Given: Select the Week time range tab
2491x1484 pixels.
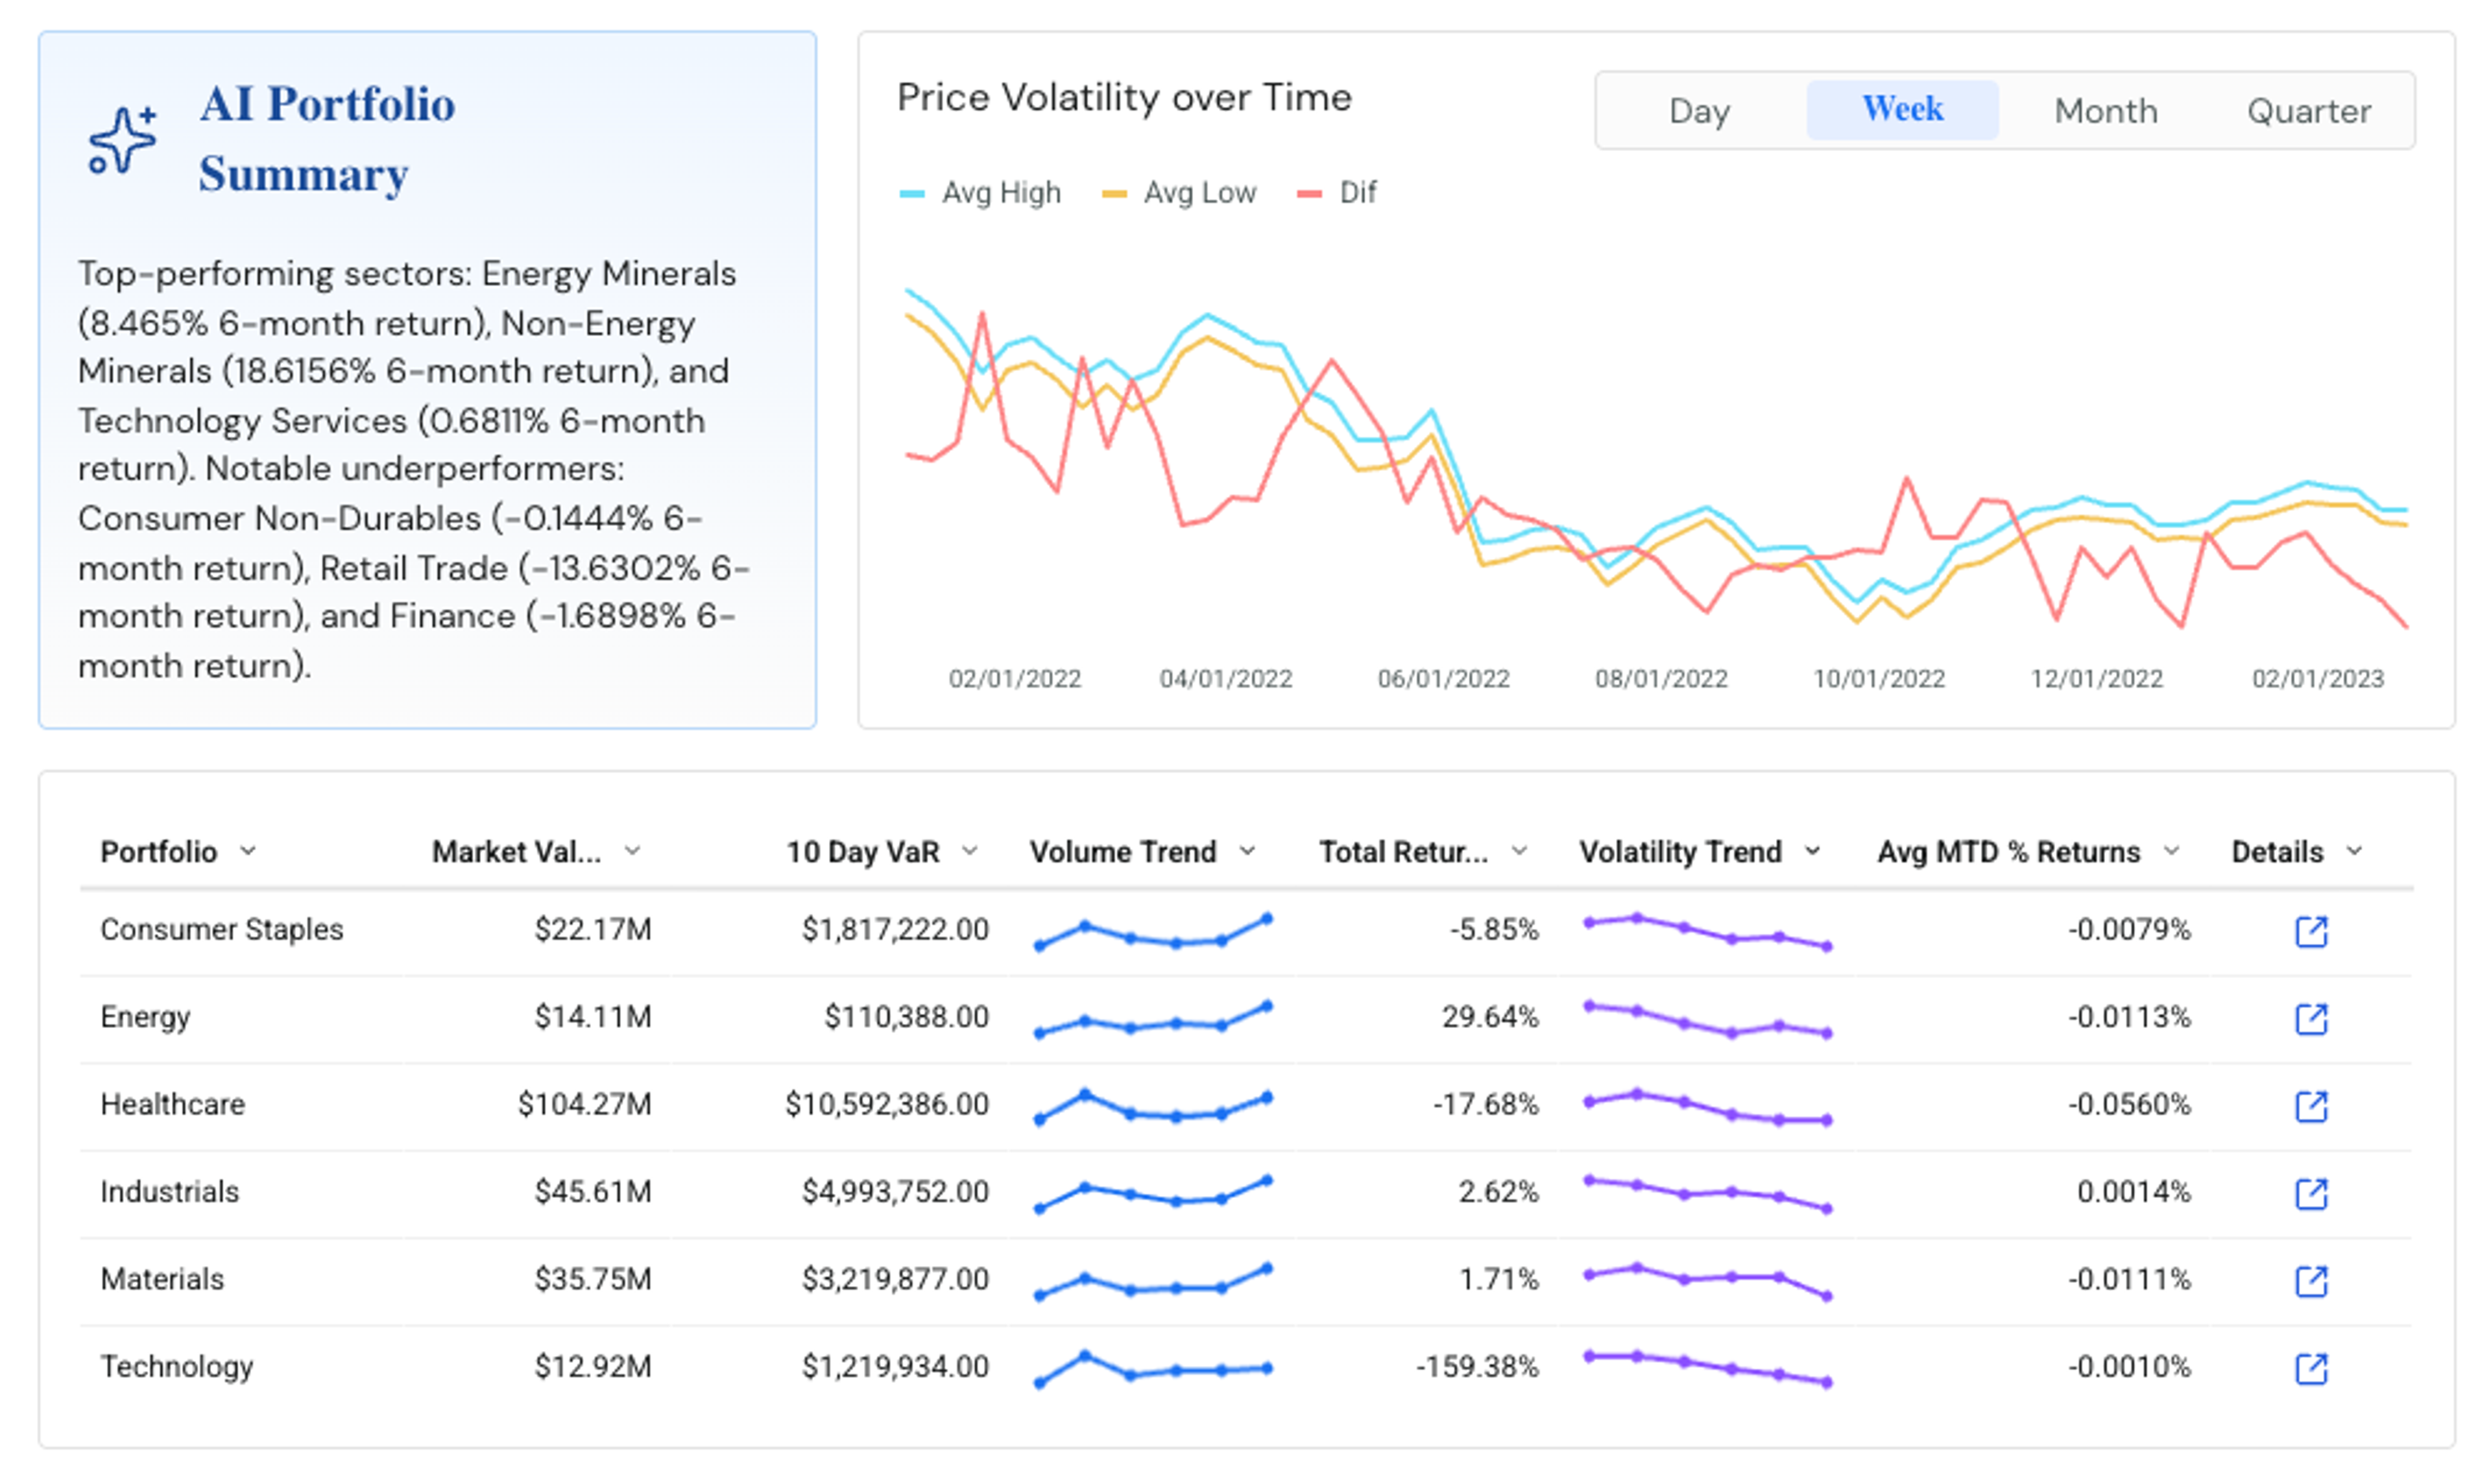Looking at the screenshot, I should (1902, 109).
